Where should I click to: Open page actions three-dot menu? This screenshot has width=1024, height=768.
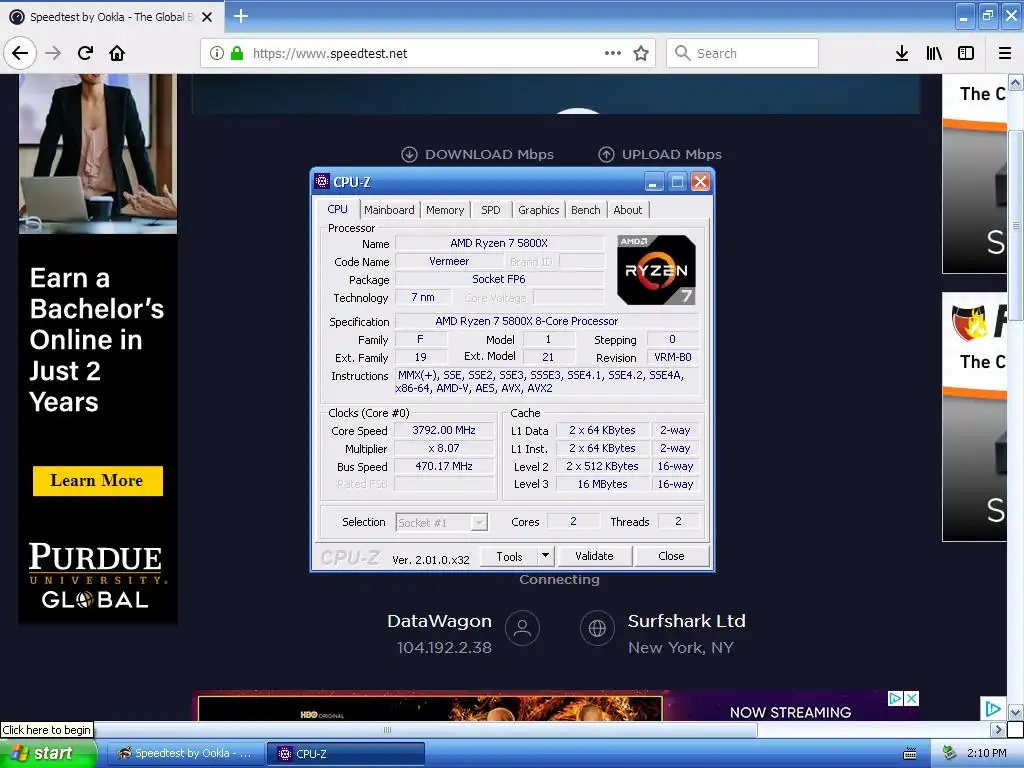point(613,53)
